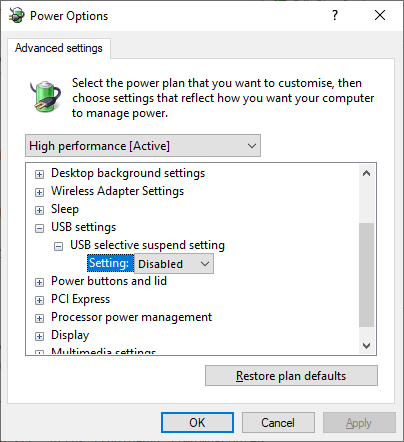Click Restore plan defaults button
404x442 pixels.
click(x=291, y=376)
